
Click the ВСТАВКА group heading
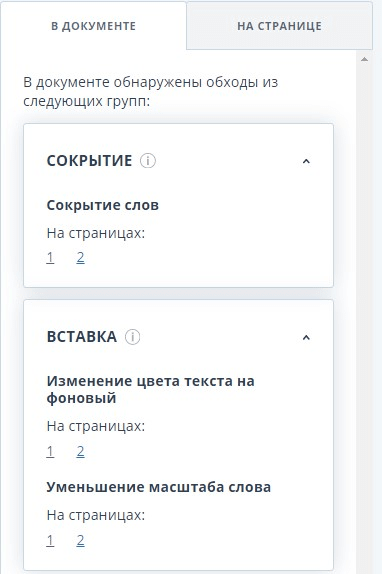coord(82,337)
